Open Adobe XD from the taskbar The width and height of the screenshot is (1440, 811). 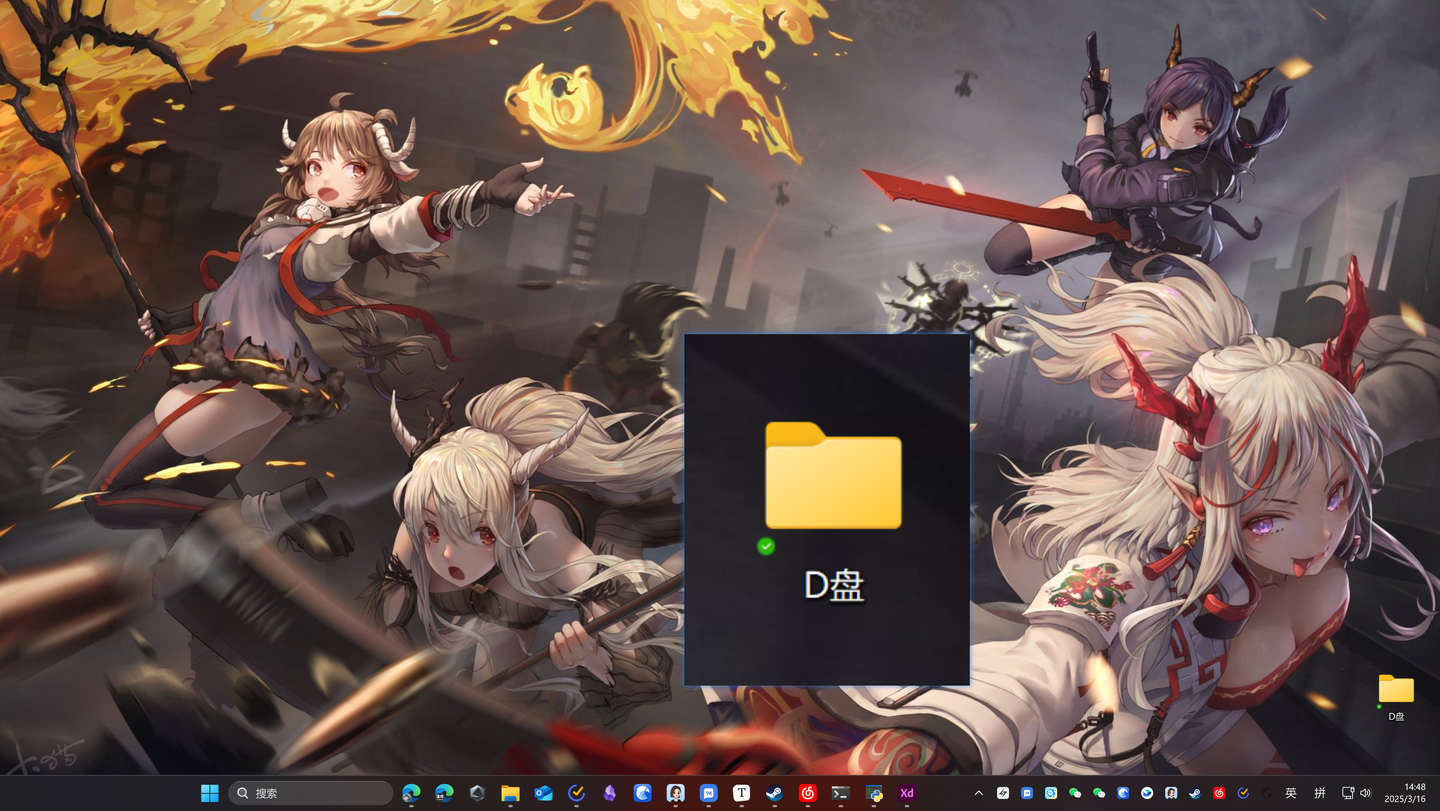[x=906, y=793]
